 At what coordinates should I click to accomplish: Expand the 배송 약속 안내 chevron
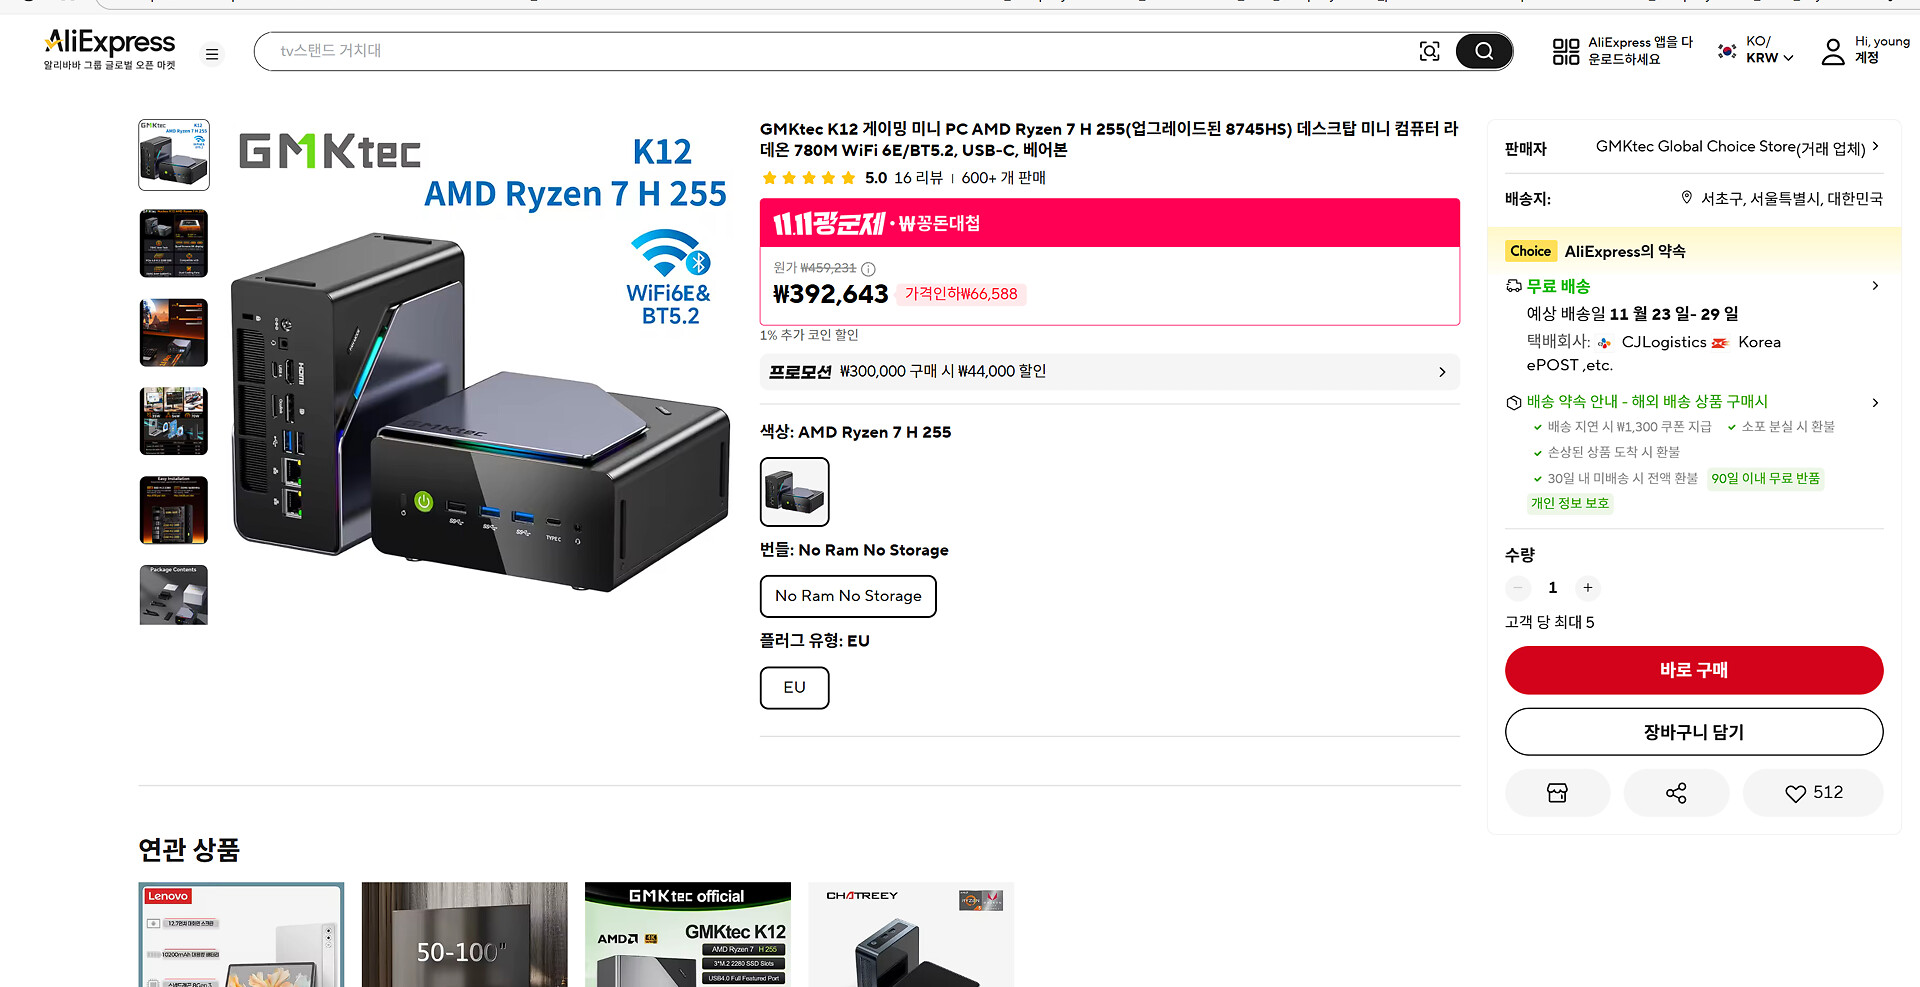click(1875, 402)
